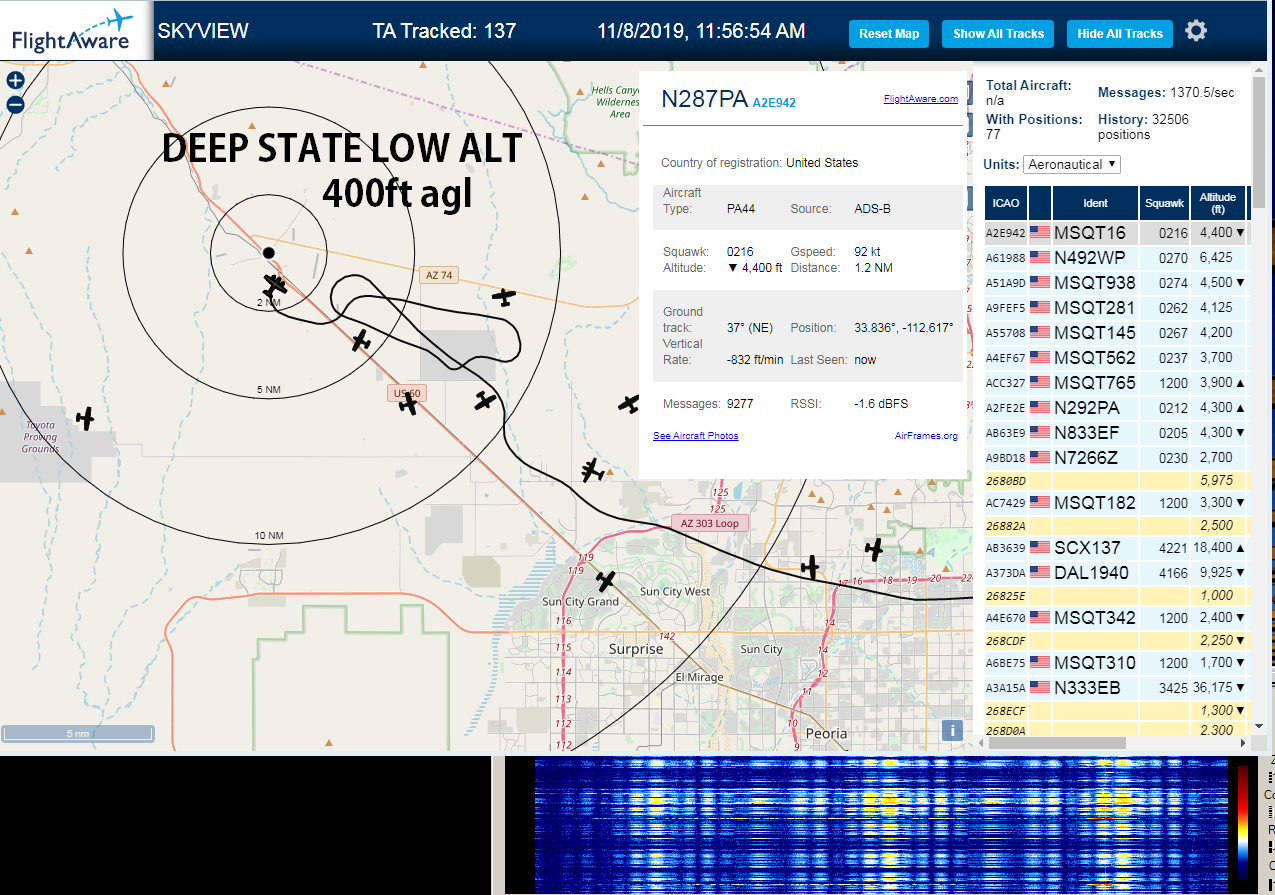This screenshot has height=895, width=1275.
Task: Click US flag icon in N492WP row
Action: pos(1040,257)
